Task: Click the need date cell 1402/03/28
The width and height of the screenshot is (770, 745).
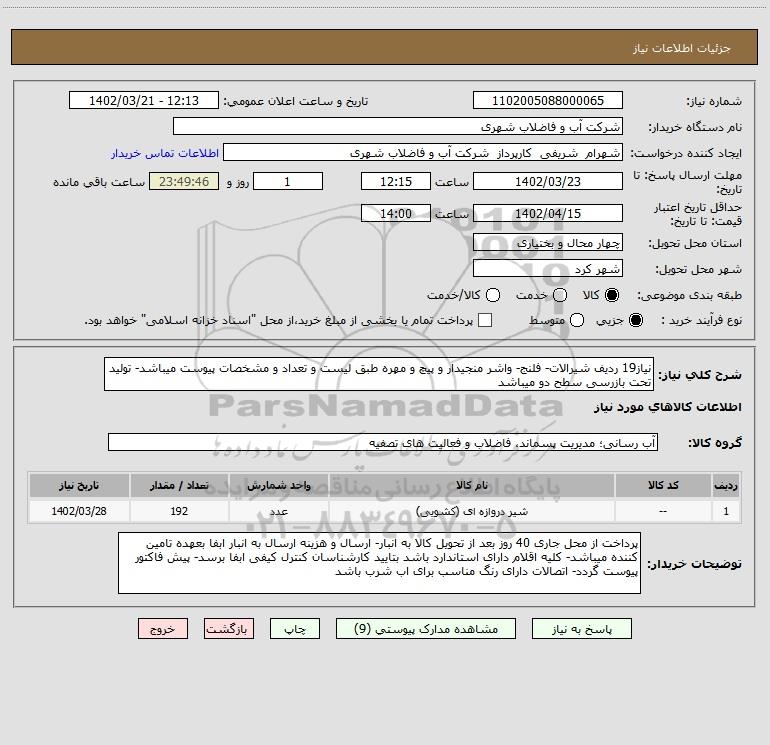Action: click(79, 511)
